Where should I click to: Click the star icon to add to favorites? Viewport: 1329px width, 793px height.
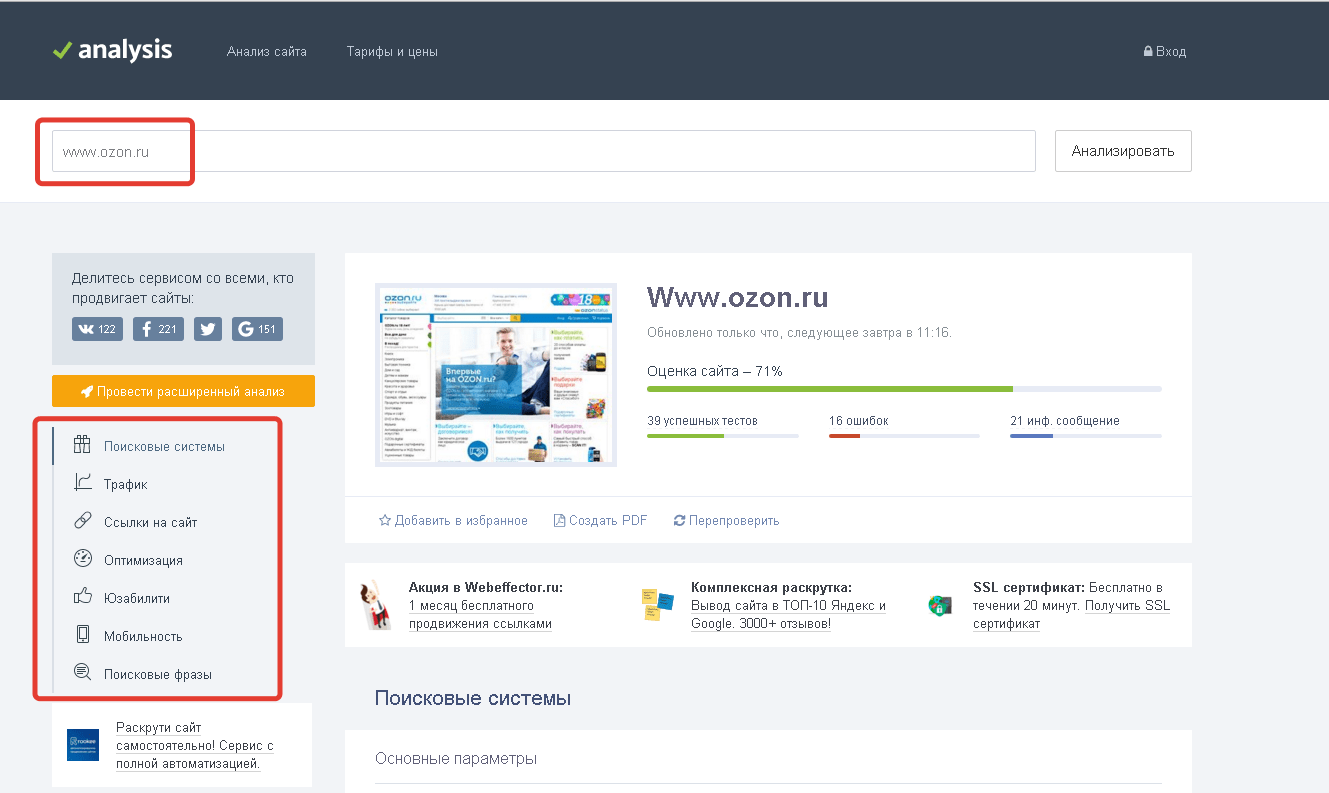383,520
